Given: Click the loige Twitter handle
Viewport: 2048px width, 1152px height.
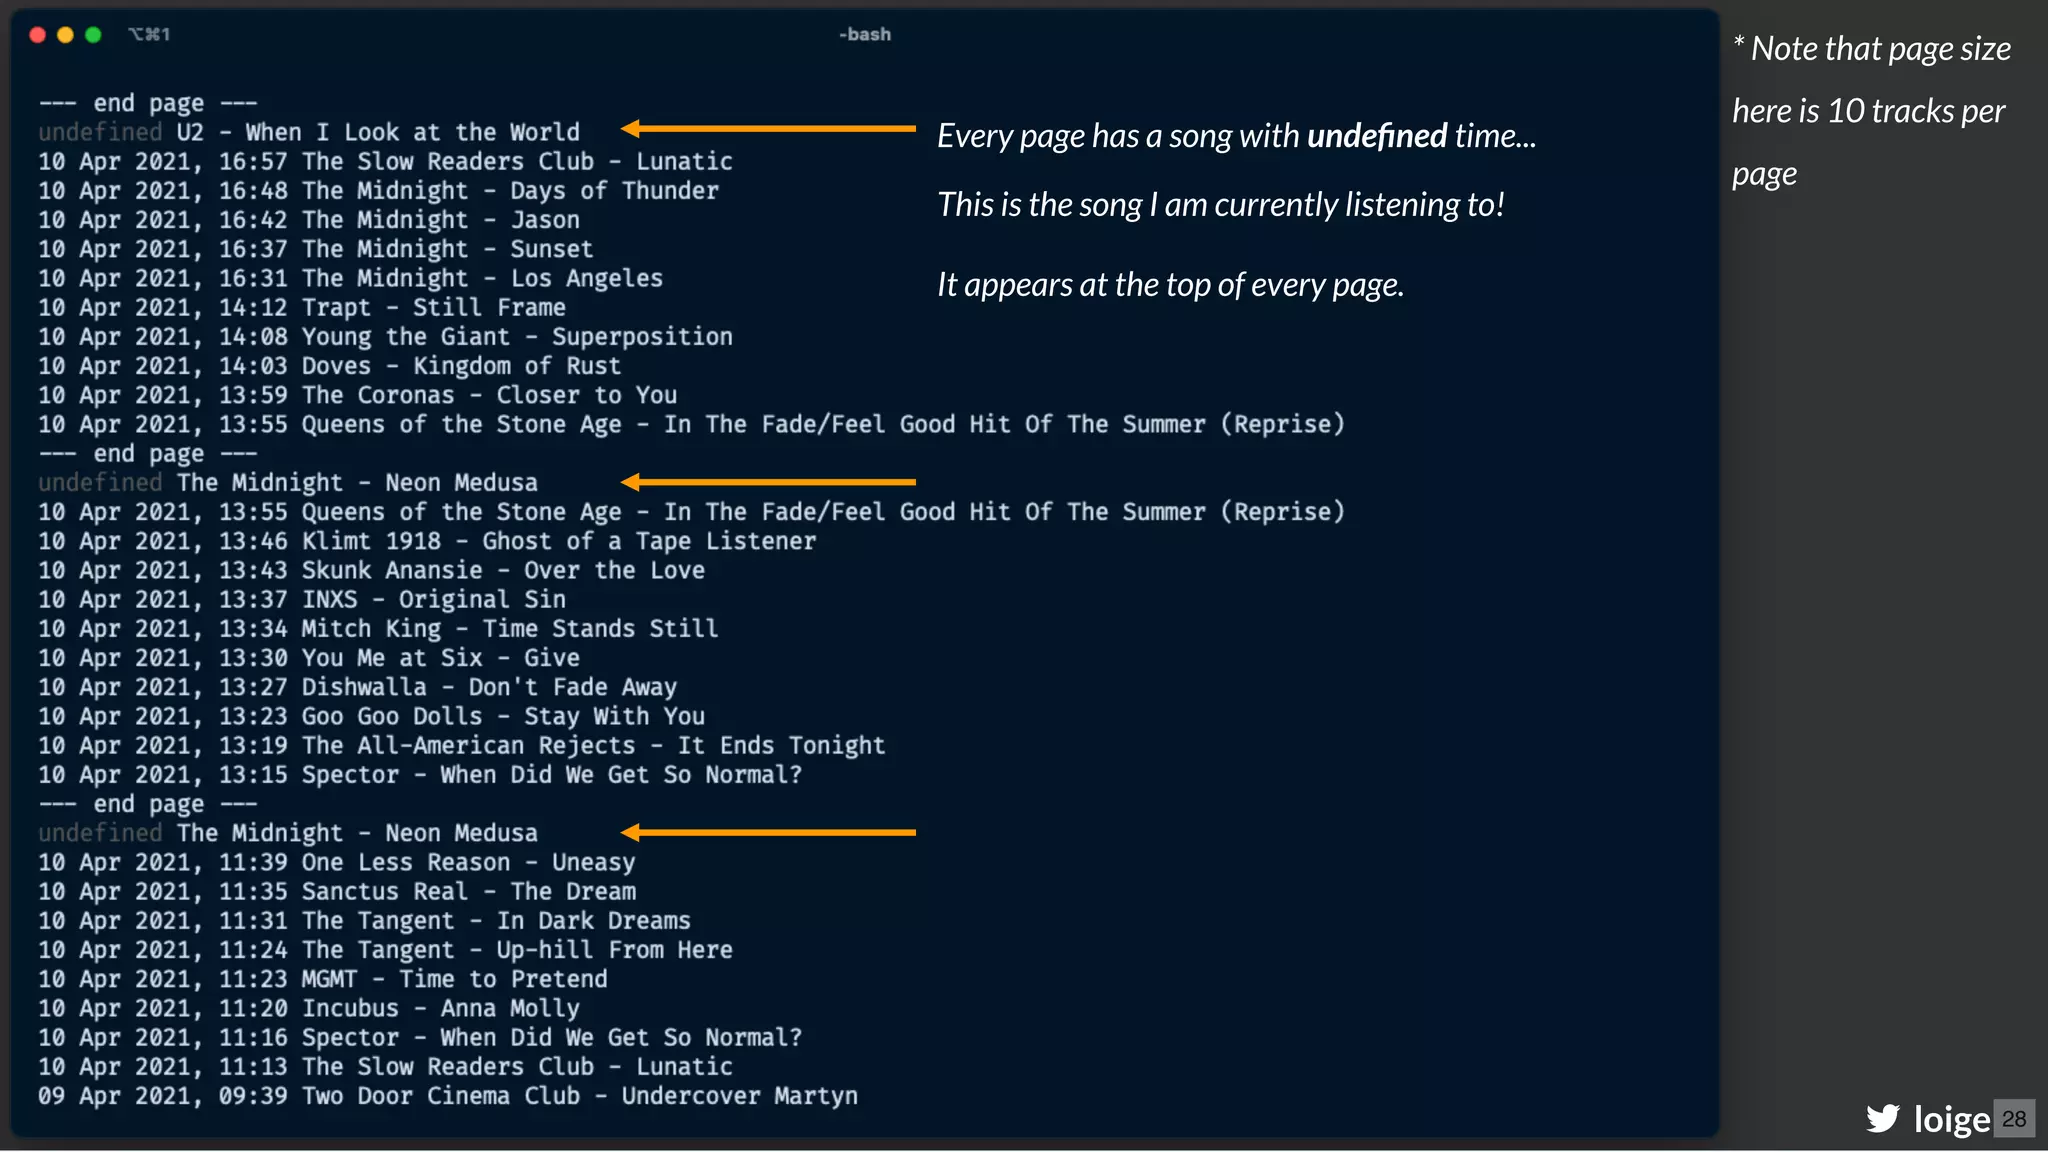Looking at the screenshot, I should click(1951, 1119).
